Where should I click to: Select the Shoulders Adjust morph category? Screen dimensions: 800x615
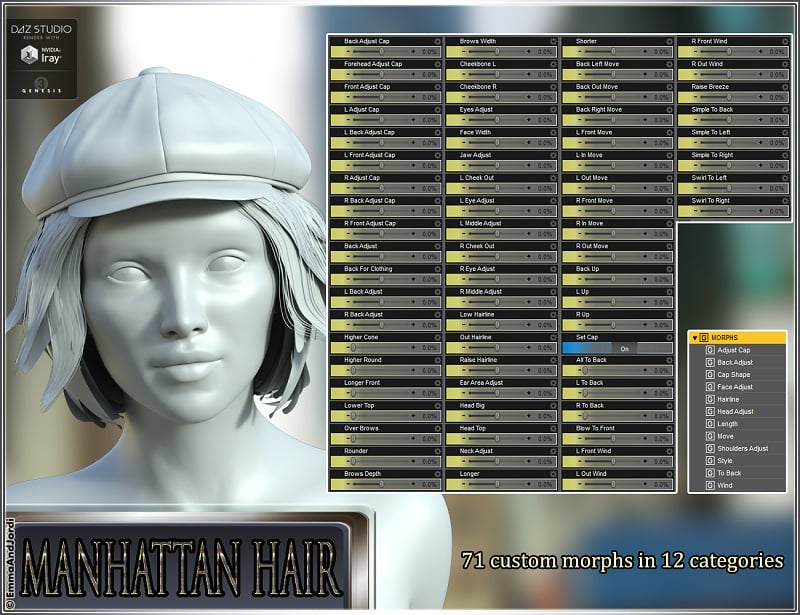743,449
